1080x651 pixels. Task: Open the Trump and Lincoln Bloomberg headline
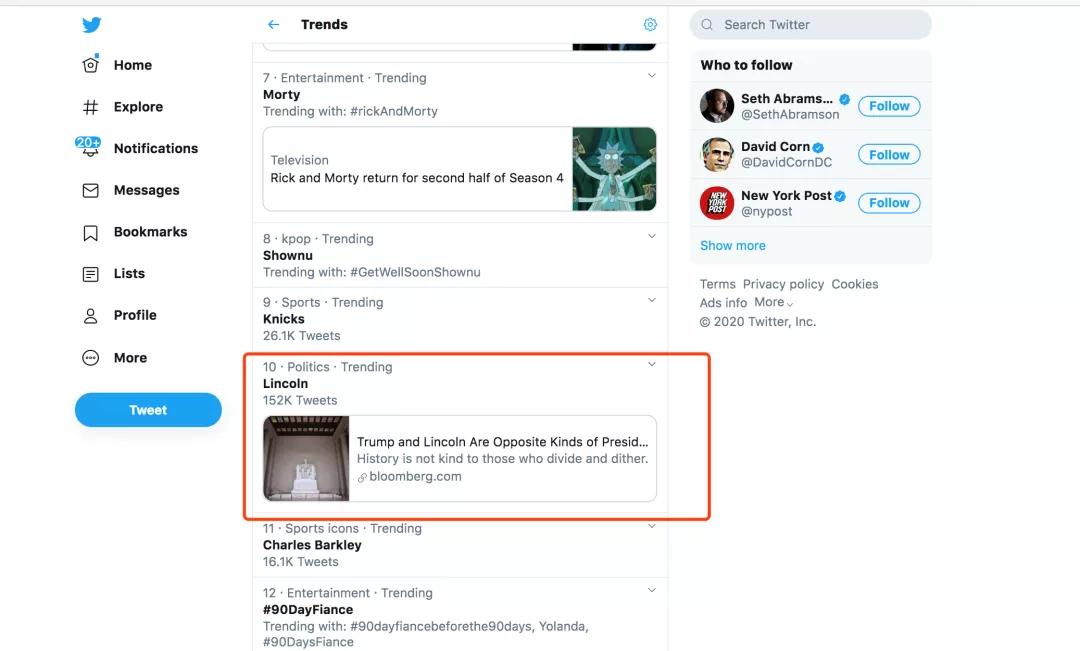[x=502, y=442]
